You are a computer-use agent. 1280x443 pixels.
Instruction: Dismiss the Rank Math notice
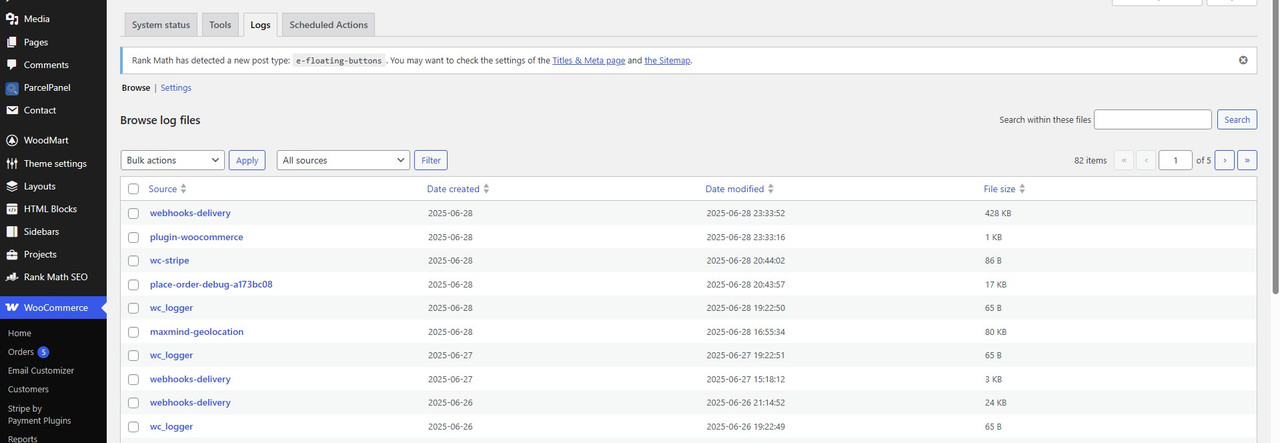coord(1243,60)
